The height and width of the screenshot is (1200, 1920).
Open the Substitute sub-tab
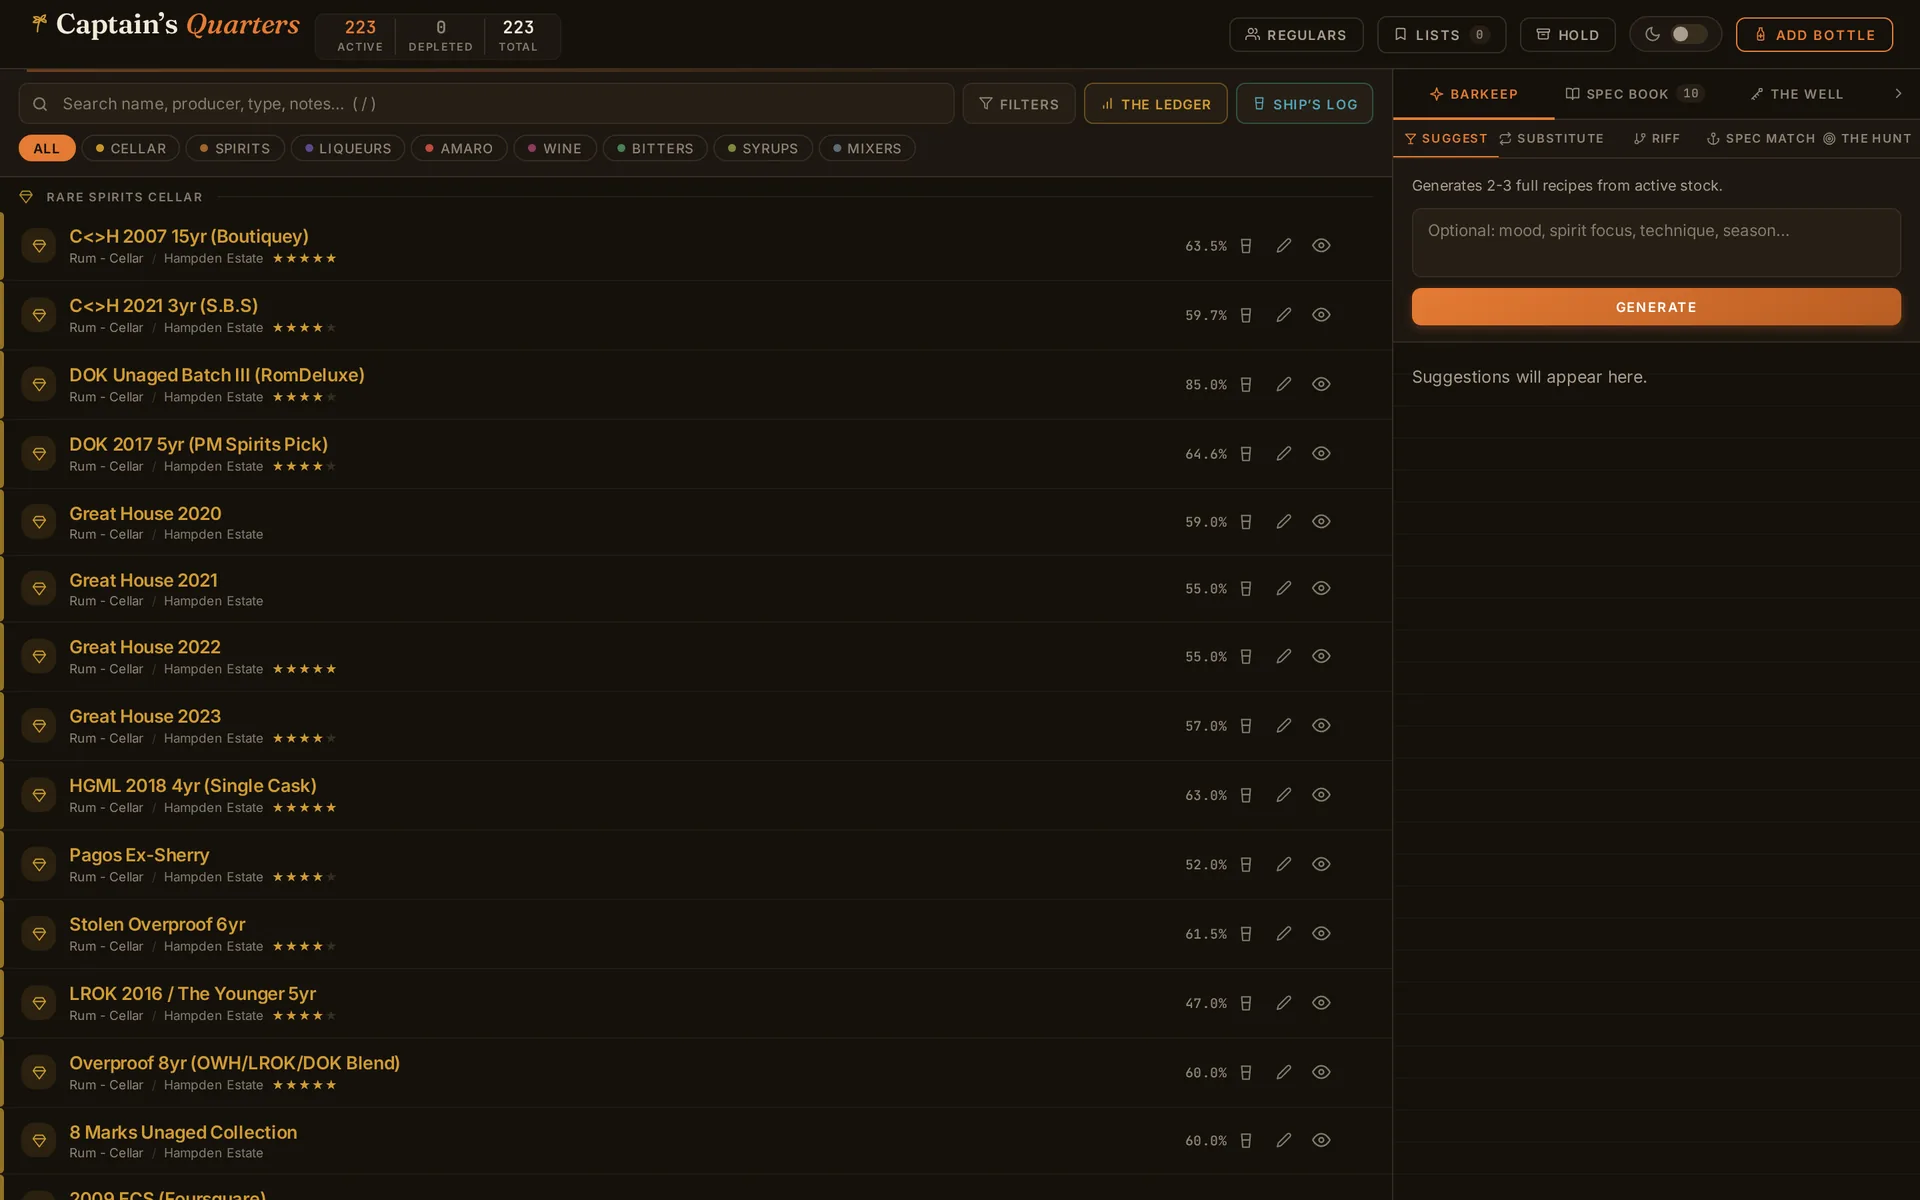(1551, 139)
